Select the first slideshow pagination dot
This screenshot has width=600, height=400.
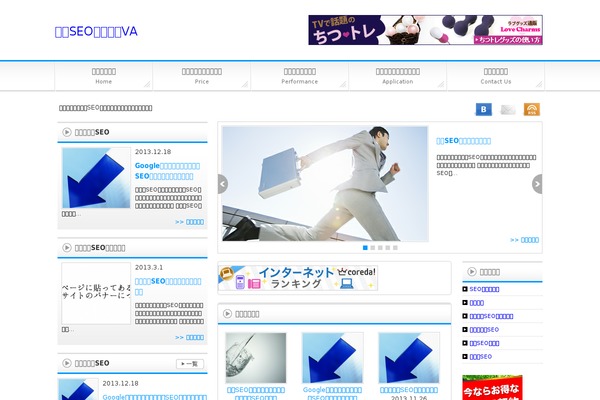click(x=365, y=248)
